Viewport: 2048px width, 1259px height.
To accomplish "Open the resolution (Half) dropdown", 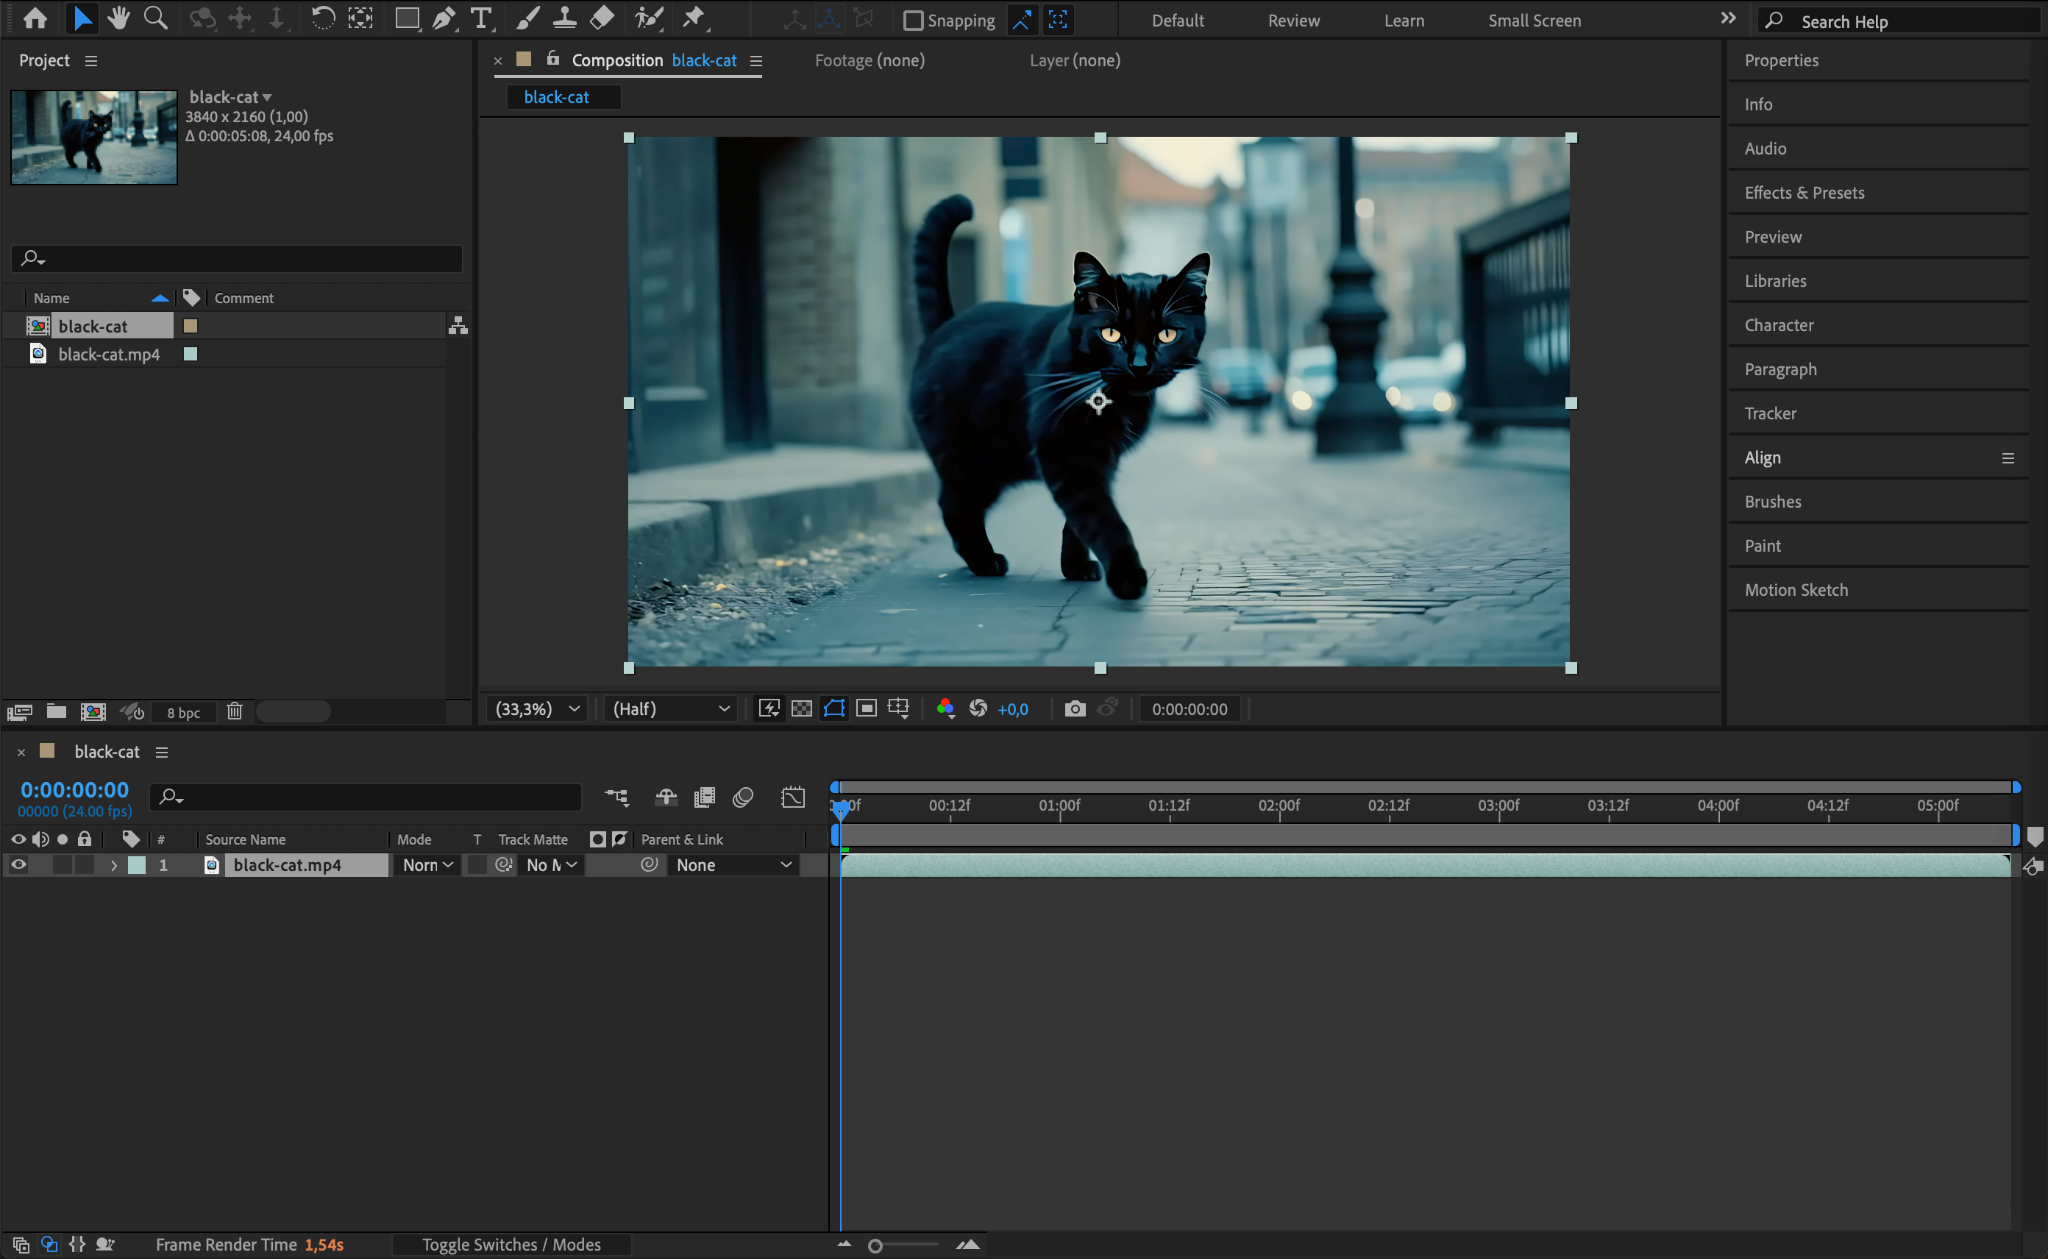I will tap(670, 709).
